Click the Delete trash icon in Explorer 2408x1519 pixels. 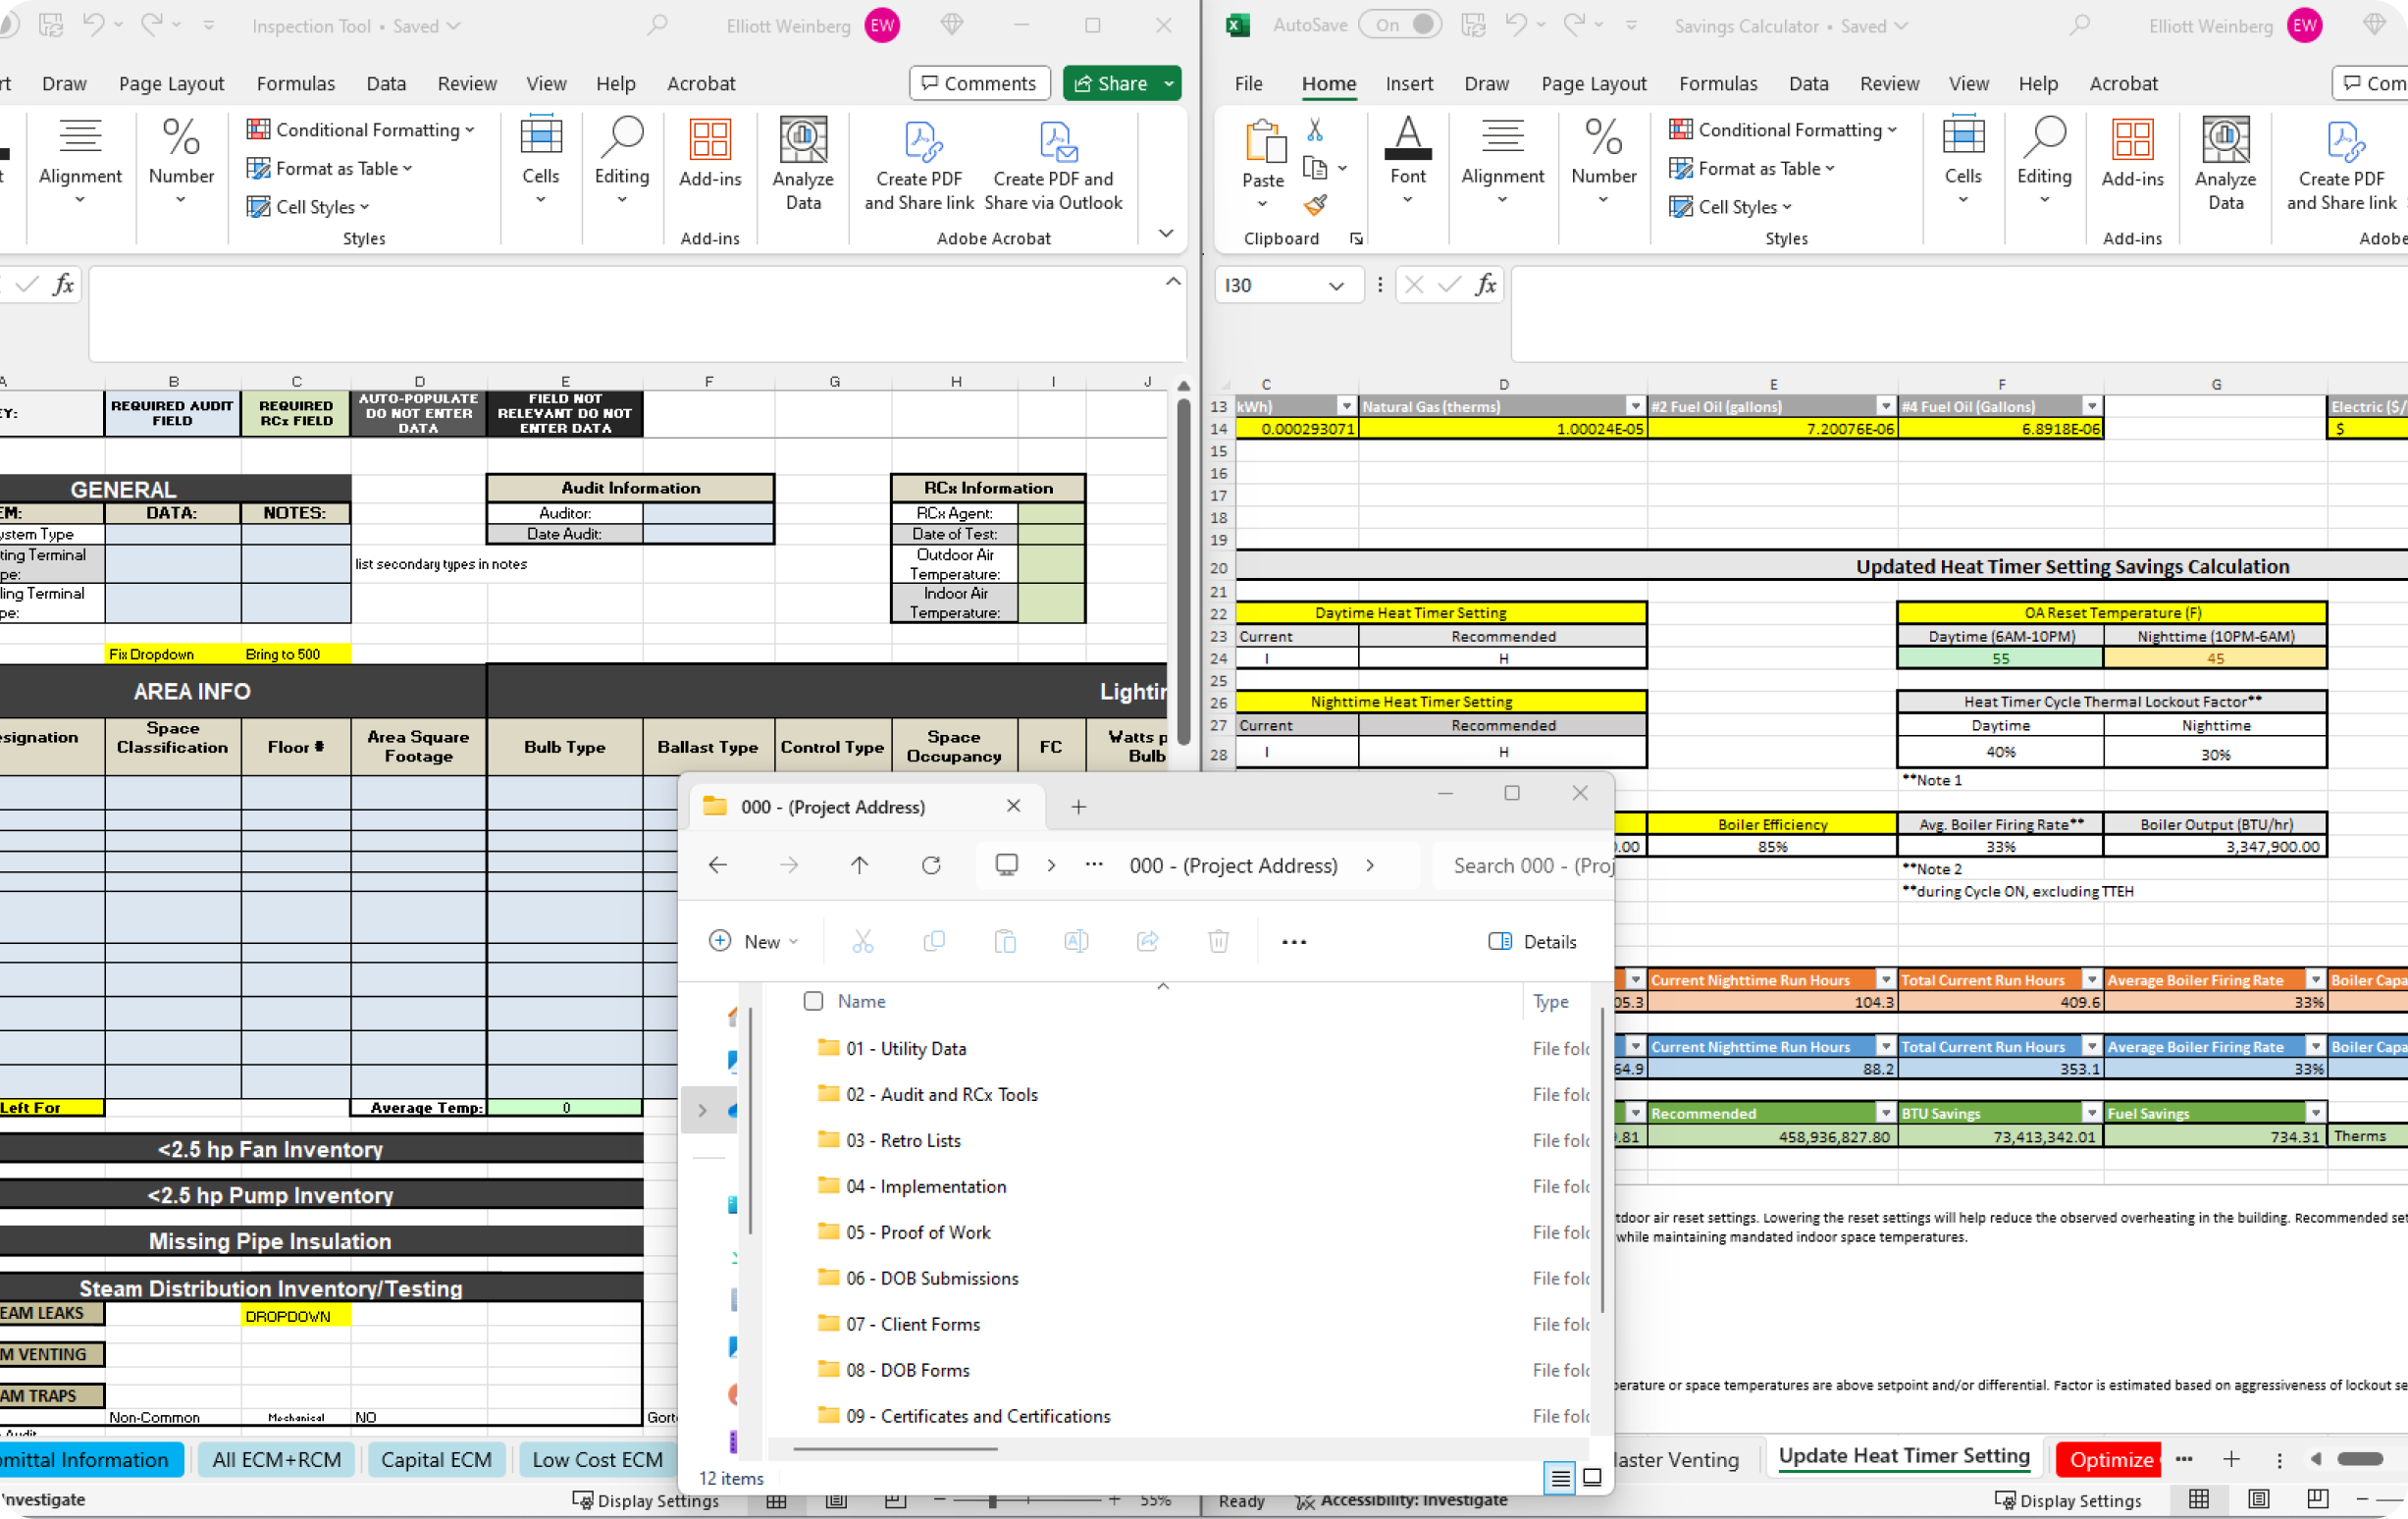[1218, 941]
